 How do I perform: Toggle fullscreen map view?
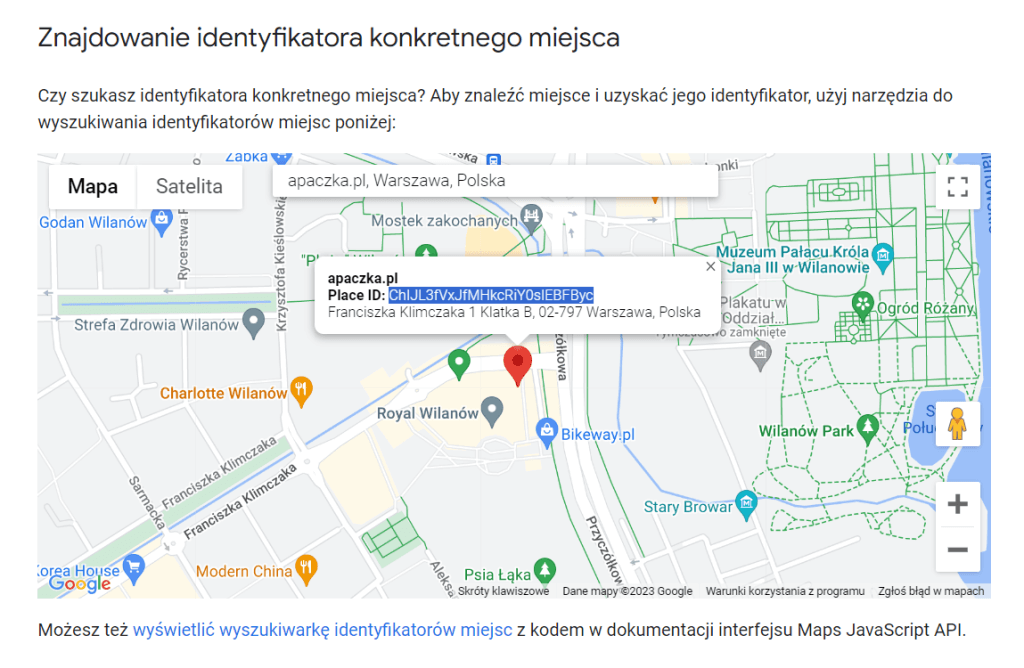(x=957, y=187)
